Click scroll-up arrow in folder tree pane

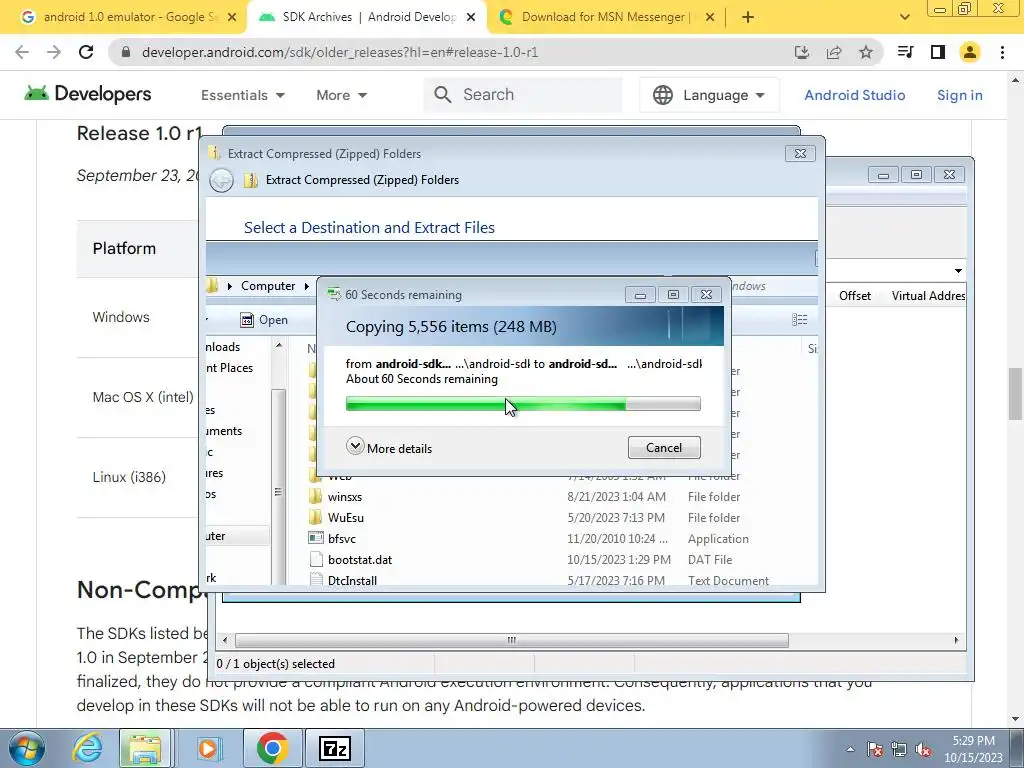(279, 345)
